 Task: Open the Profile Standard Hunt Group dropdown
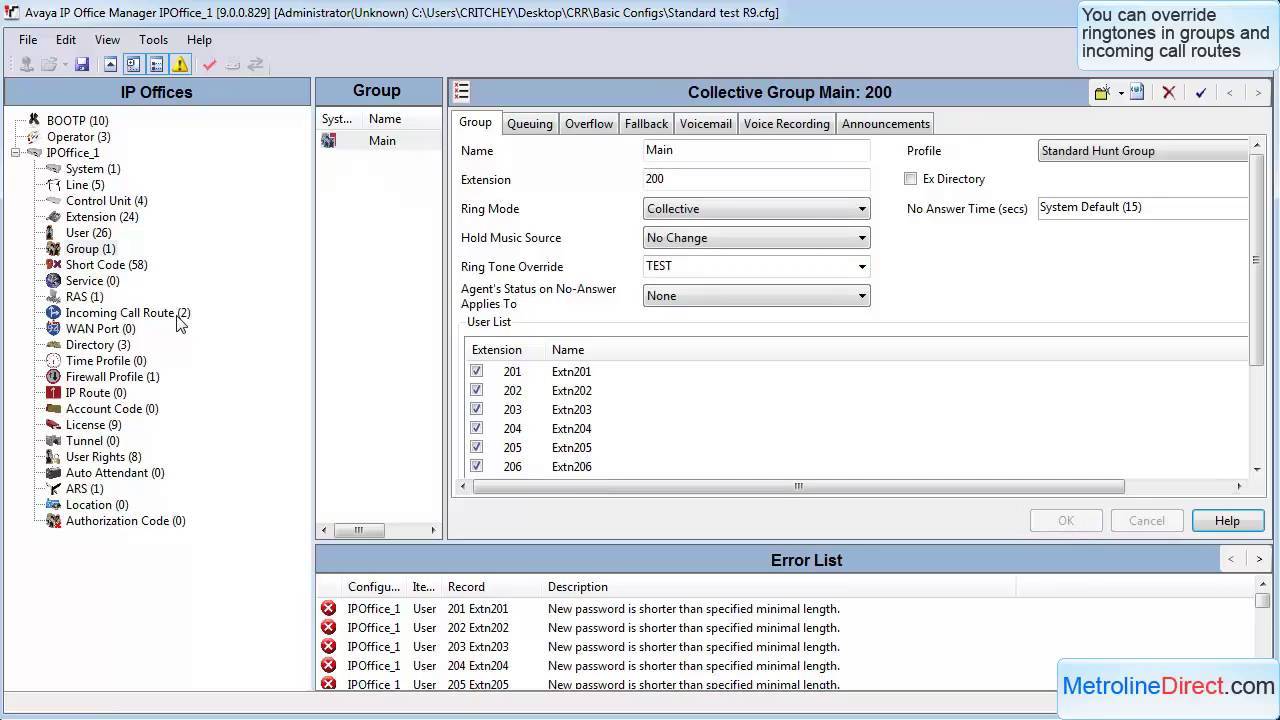coord(1144,151)
